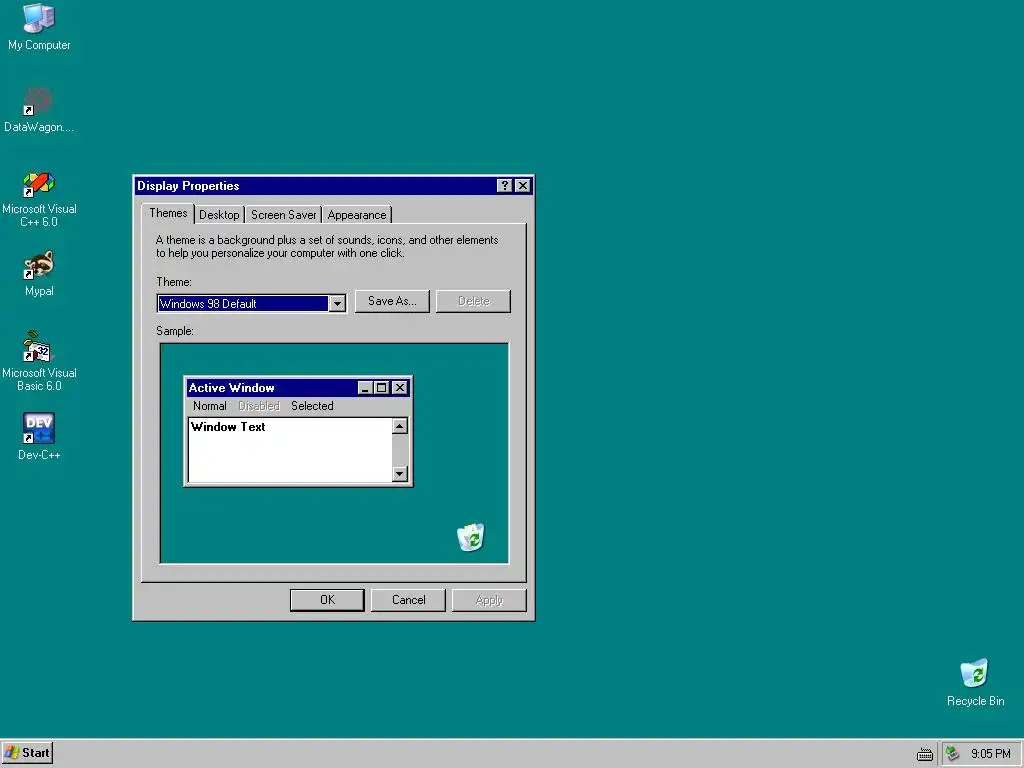Click the Apply button
1024x768 pixels.
(489, 600)
